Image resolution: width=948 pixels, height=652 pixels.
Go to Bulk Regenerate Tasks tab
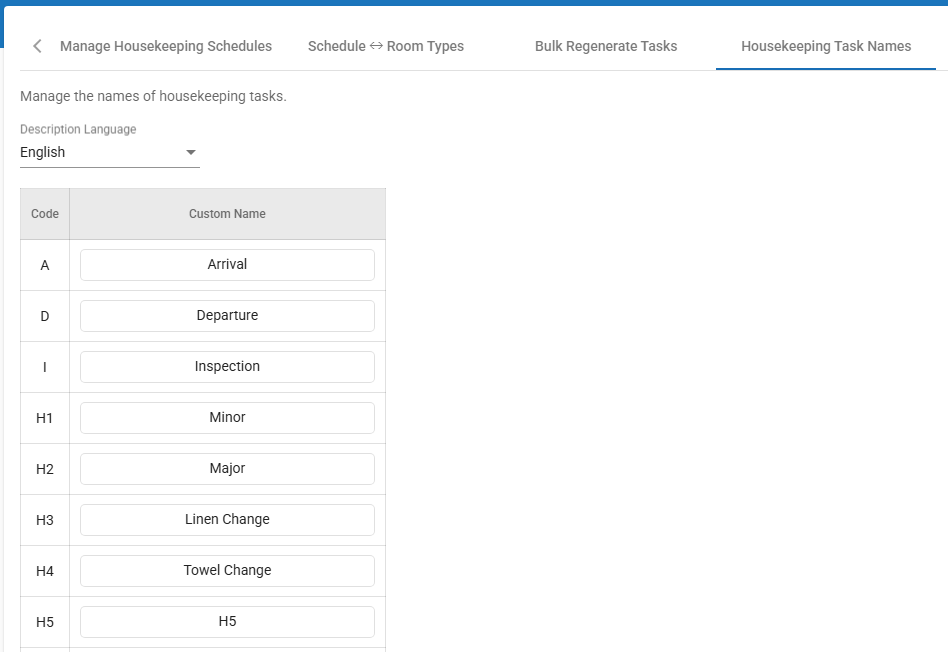[605, 46]
